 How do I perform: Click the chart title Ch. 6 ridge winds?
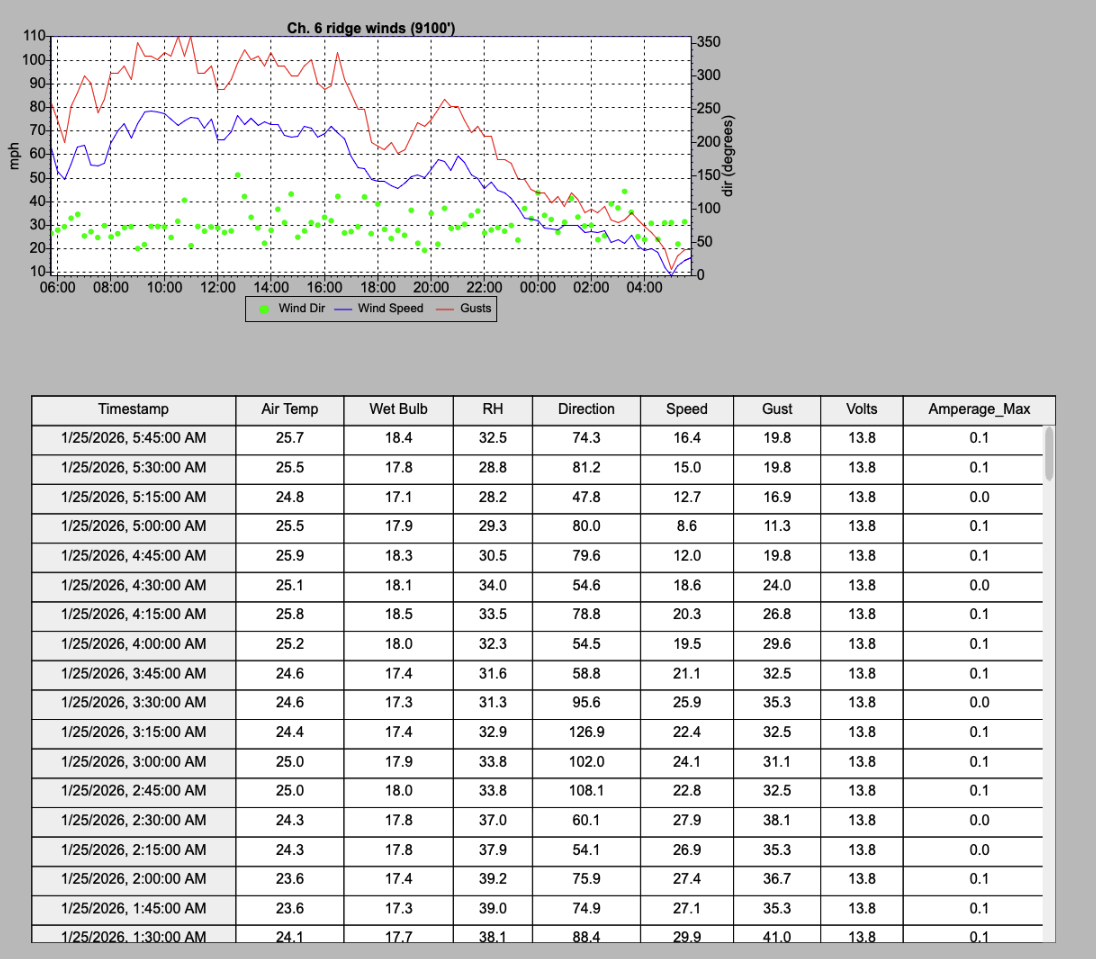point(373,27)
